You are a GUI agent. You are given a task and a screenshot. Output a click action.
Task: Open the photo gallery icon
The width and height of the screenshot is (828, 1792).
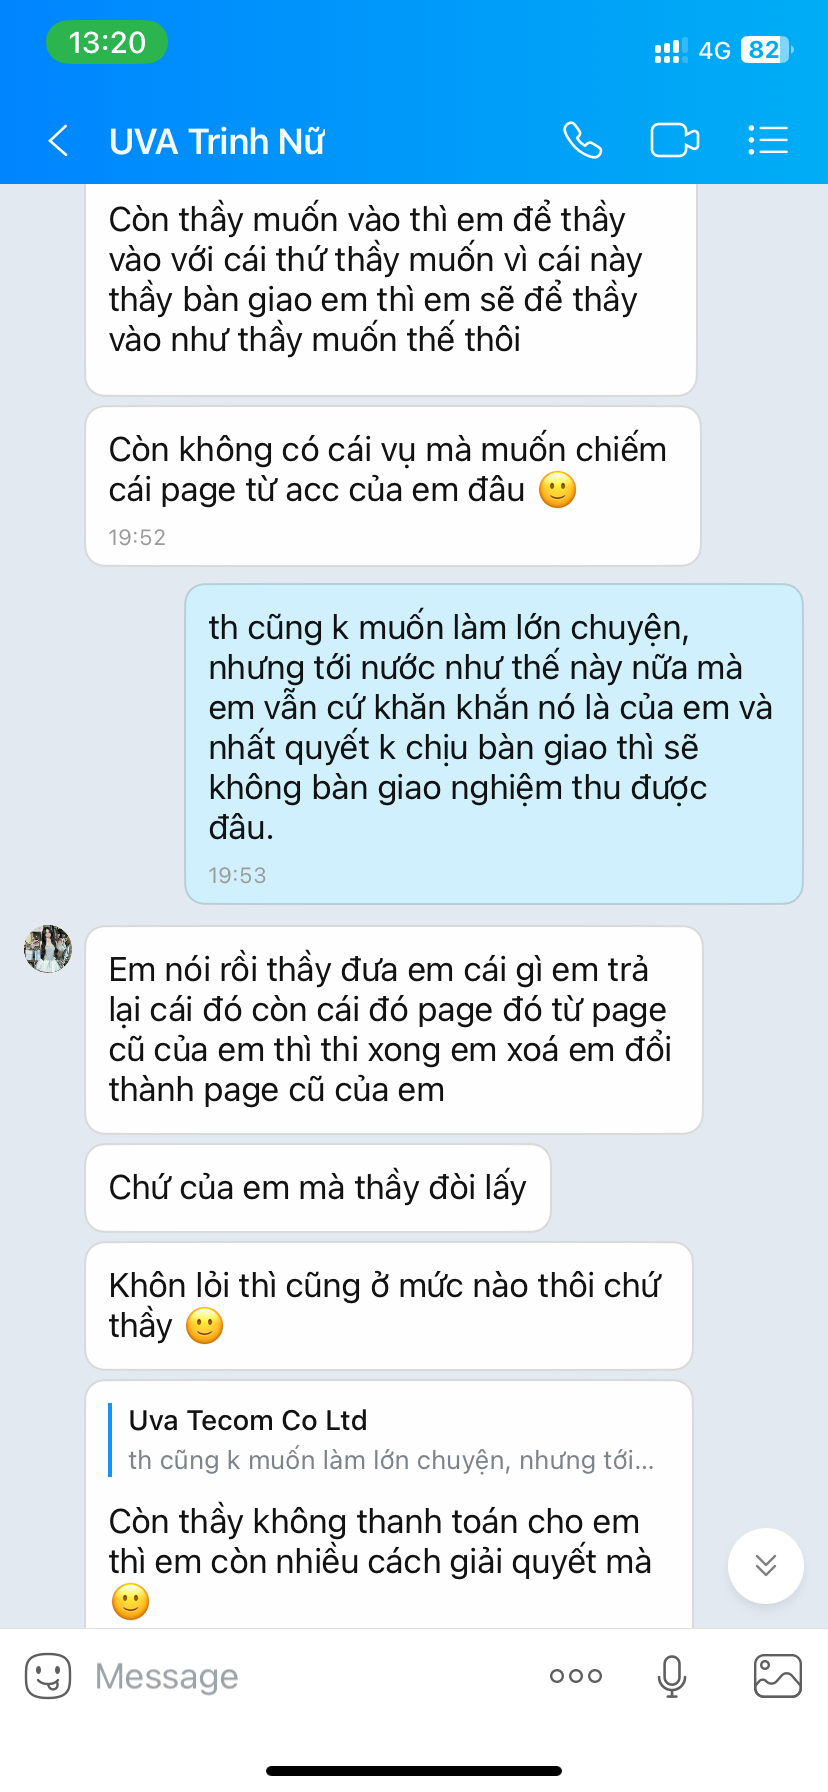pos(777,1676)
